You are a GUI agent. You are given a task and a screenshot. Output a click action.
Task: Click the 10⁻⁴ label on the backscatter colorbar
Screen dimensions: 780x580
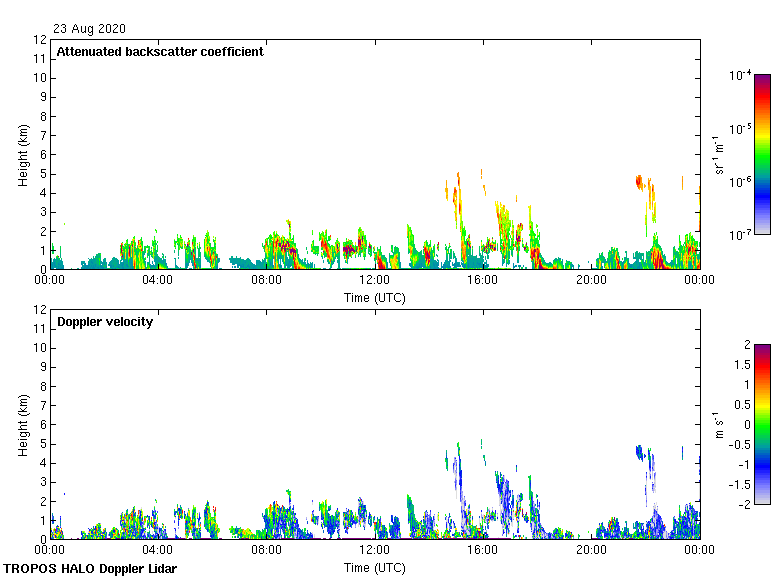740,75
